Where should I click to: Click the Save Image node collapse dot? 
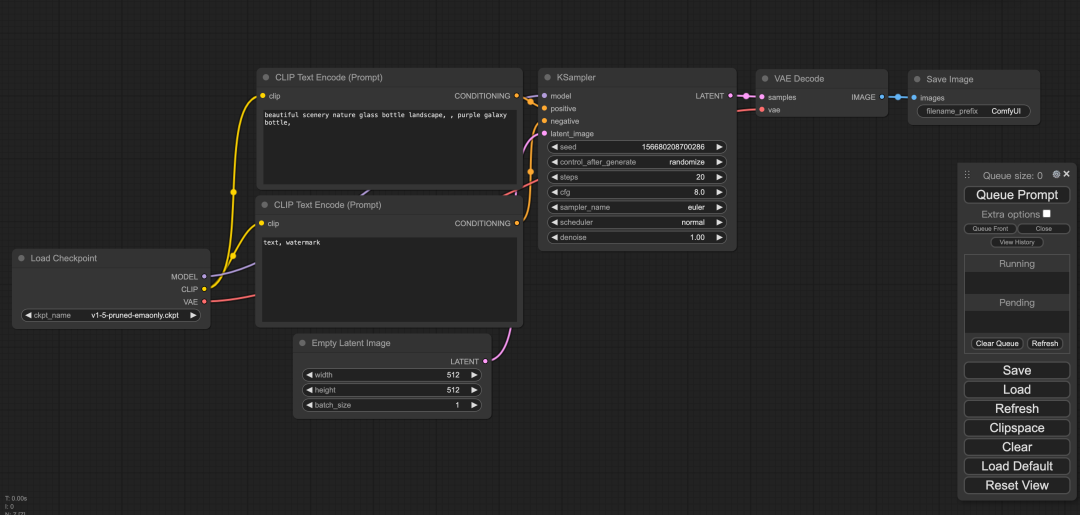917,79
